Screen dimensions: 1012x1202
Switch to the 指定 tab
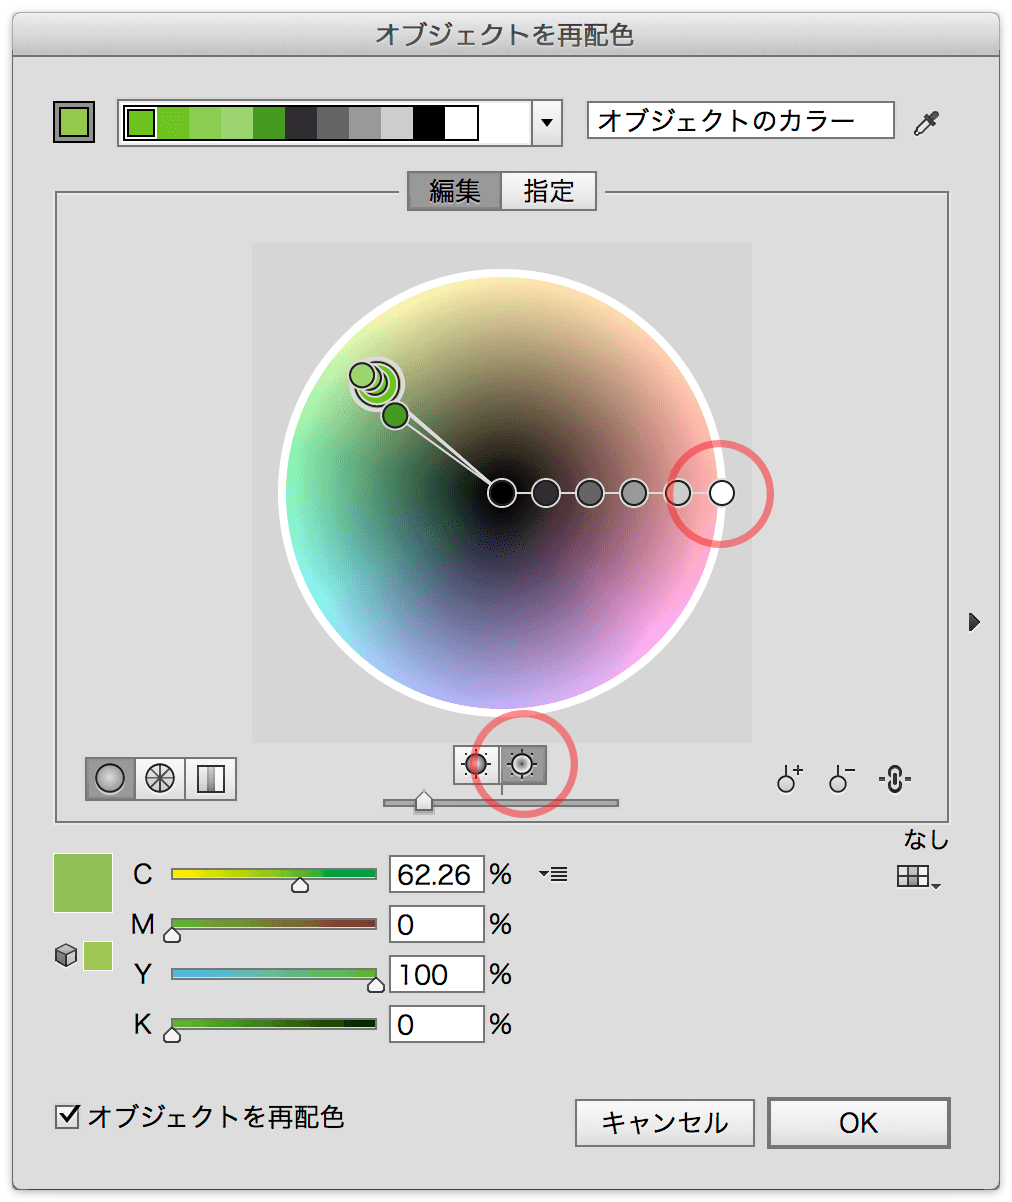pyautogui.click(x=548, y=191)
